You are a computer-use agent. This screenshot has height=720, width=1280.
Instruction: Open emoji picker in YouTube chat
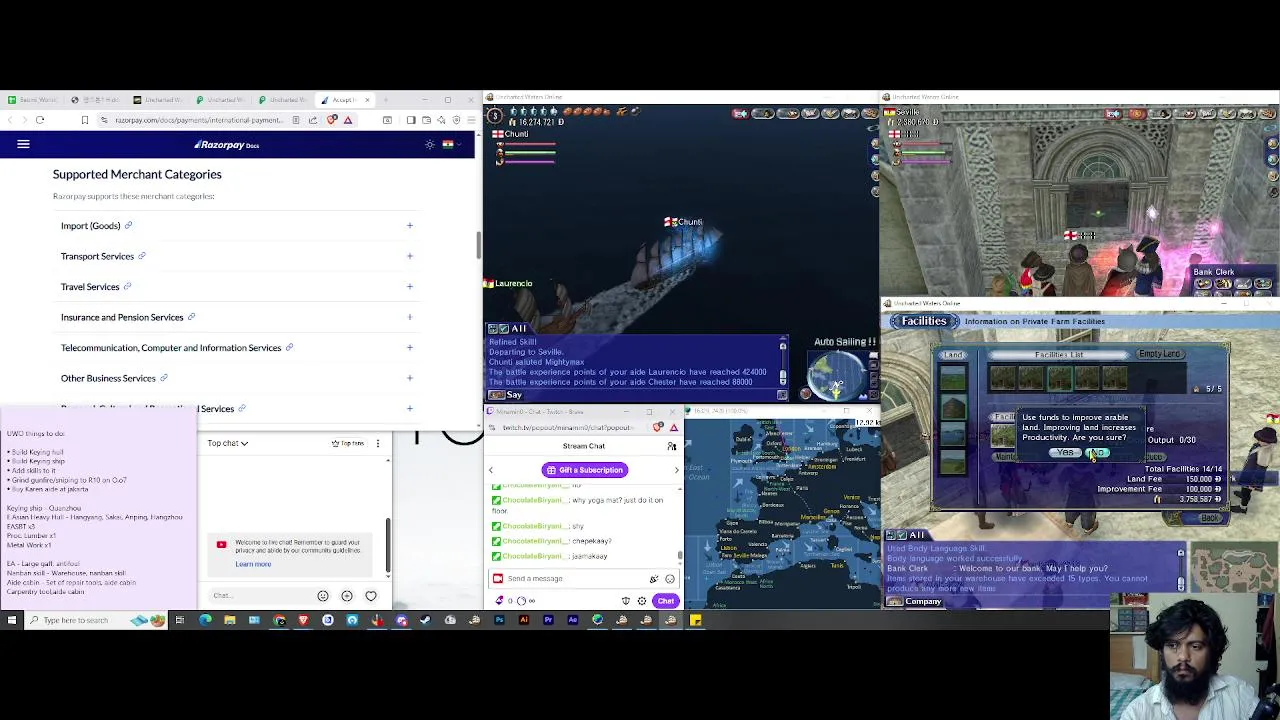(x=323, y=596)
